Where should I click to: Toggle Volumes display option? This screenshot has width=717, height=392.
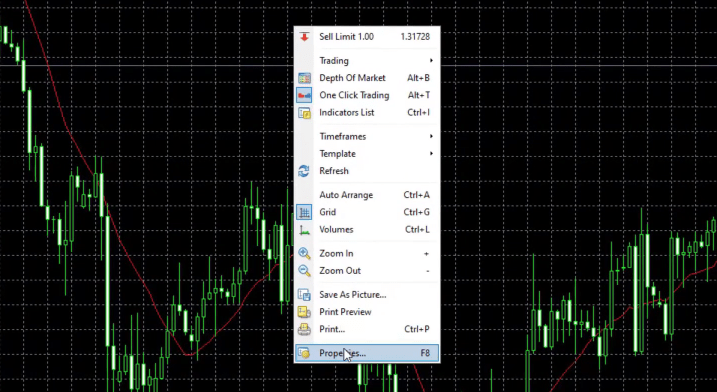(x=367, y=230)
